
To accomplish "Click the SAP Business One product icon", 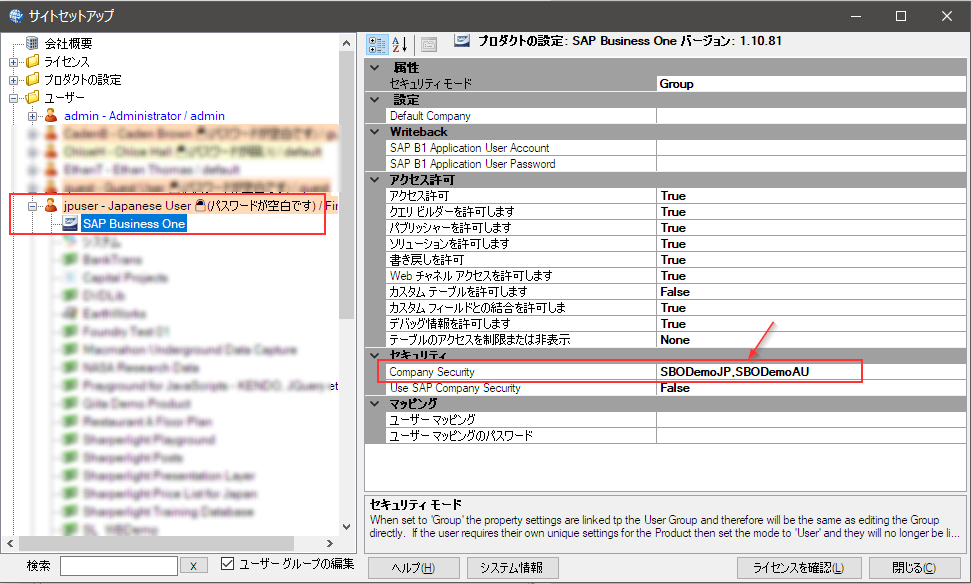I will tap(70, 224).
